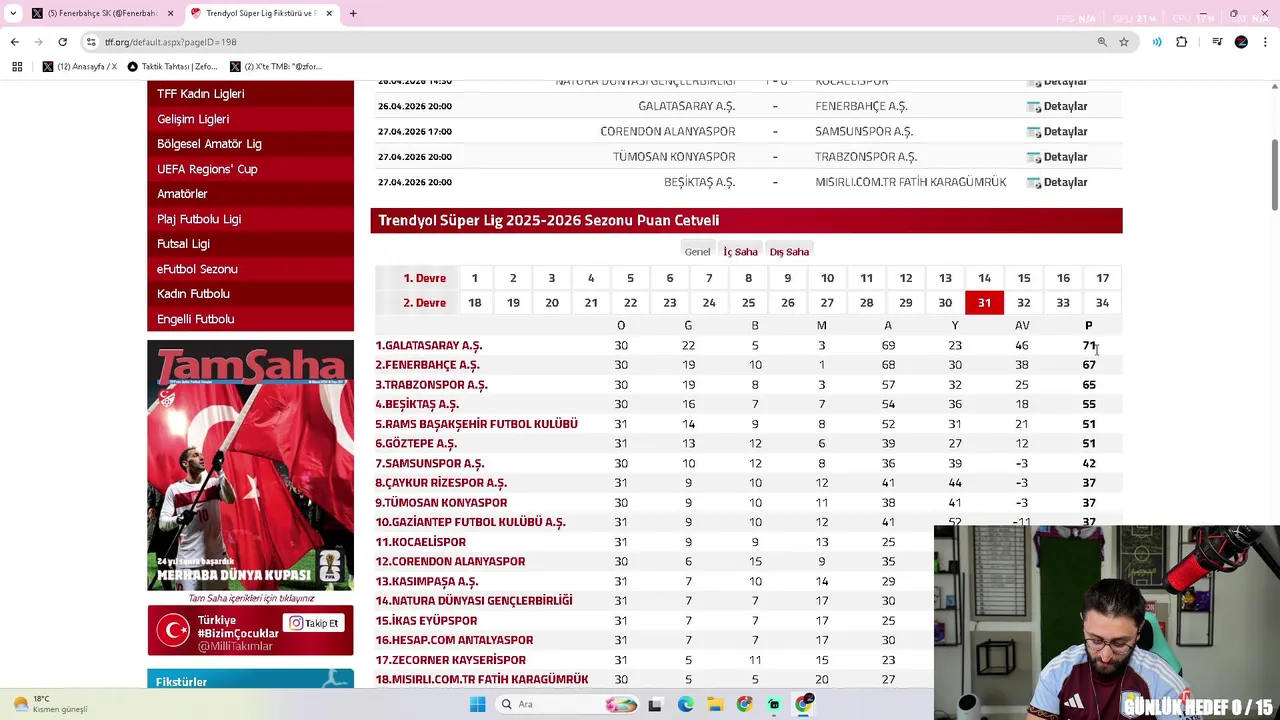This screenshot has width=1280, height=720.
Task: Open Gelişim Ligleri sidebar menu
Action: (251, 119)
